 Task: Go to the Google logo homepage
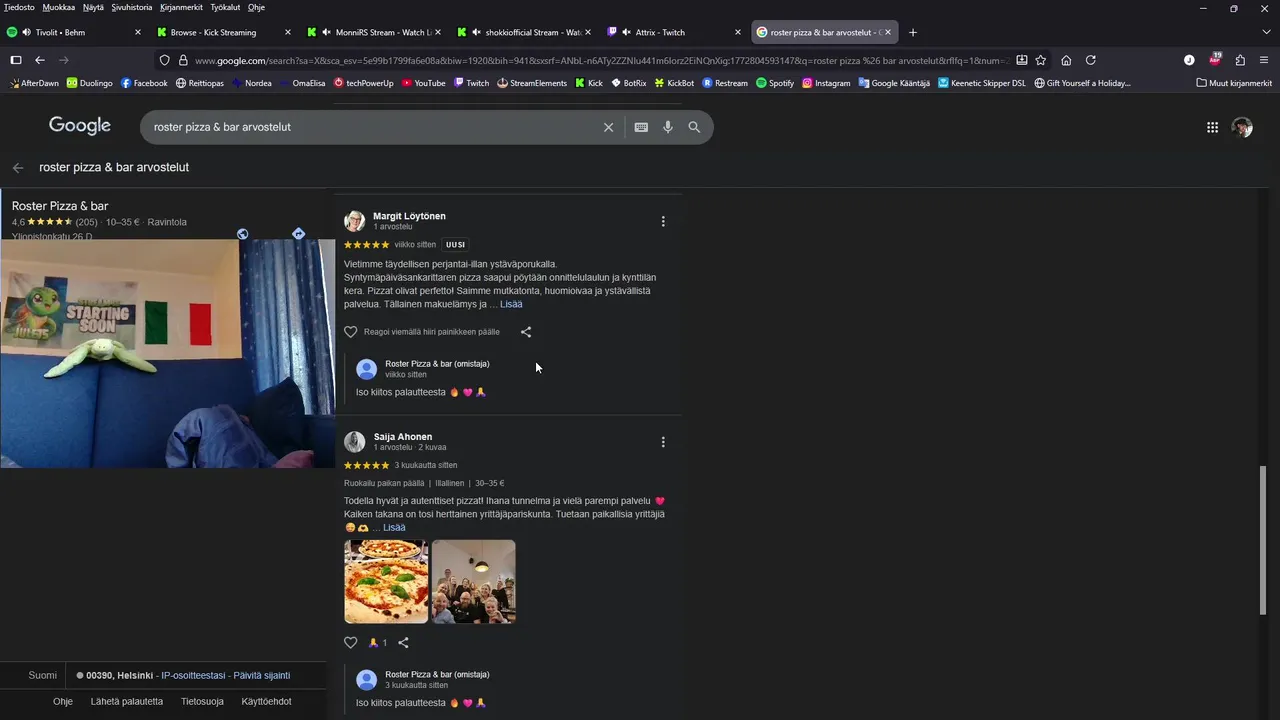80,126
